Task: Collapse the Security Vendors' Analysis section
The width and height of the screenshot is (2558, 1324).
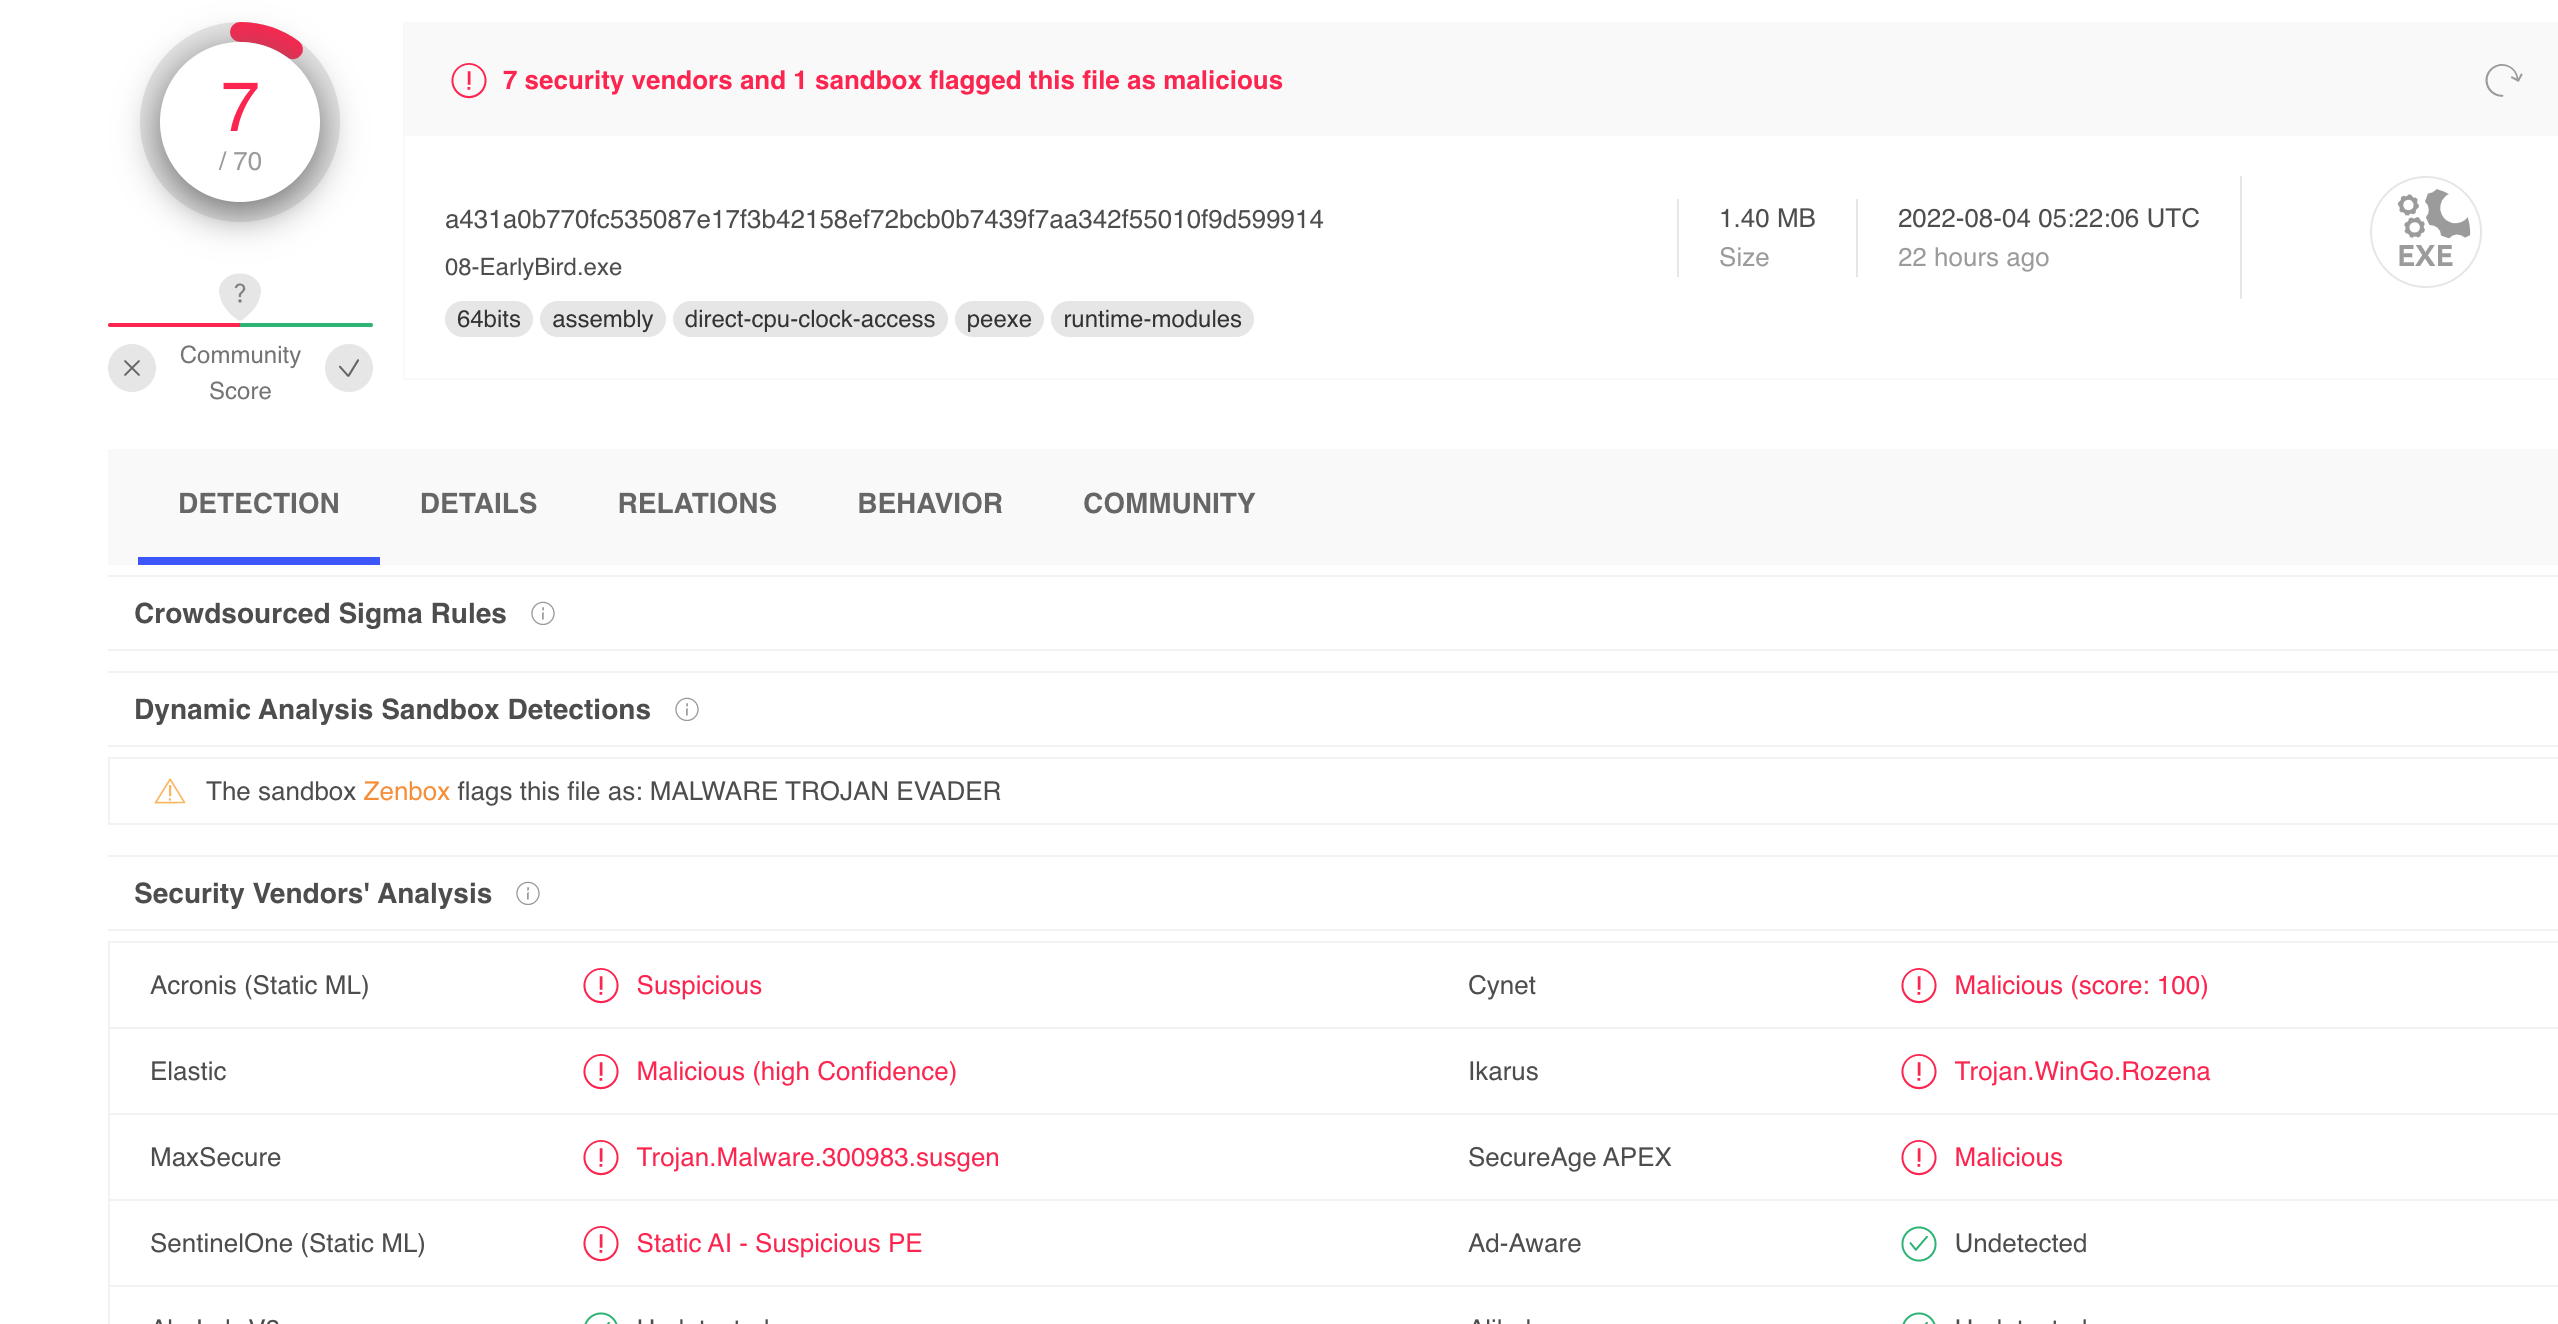Action: (x=313, y=893)
